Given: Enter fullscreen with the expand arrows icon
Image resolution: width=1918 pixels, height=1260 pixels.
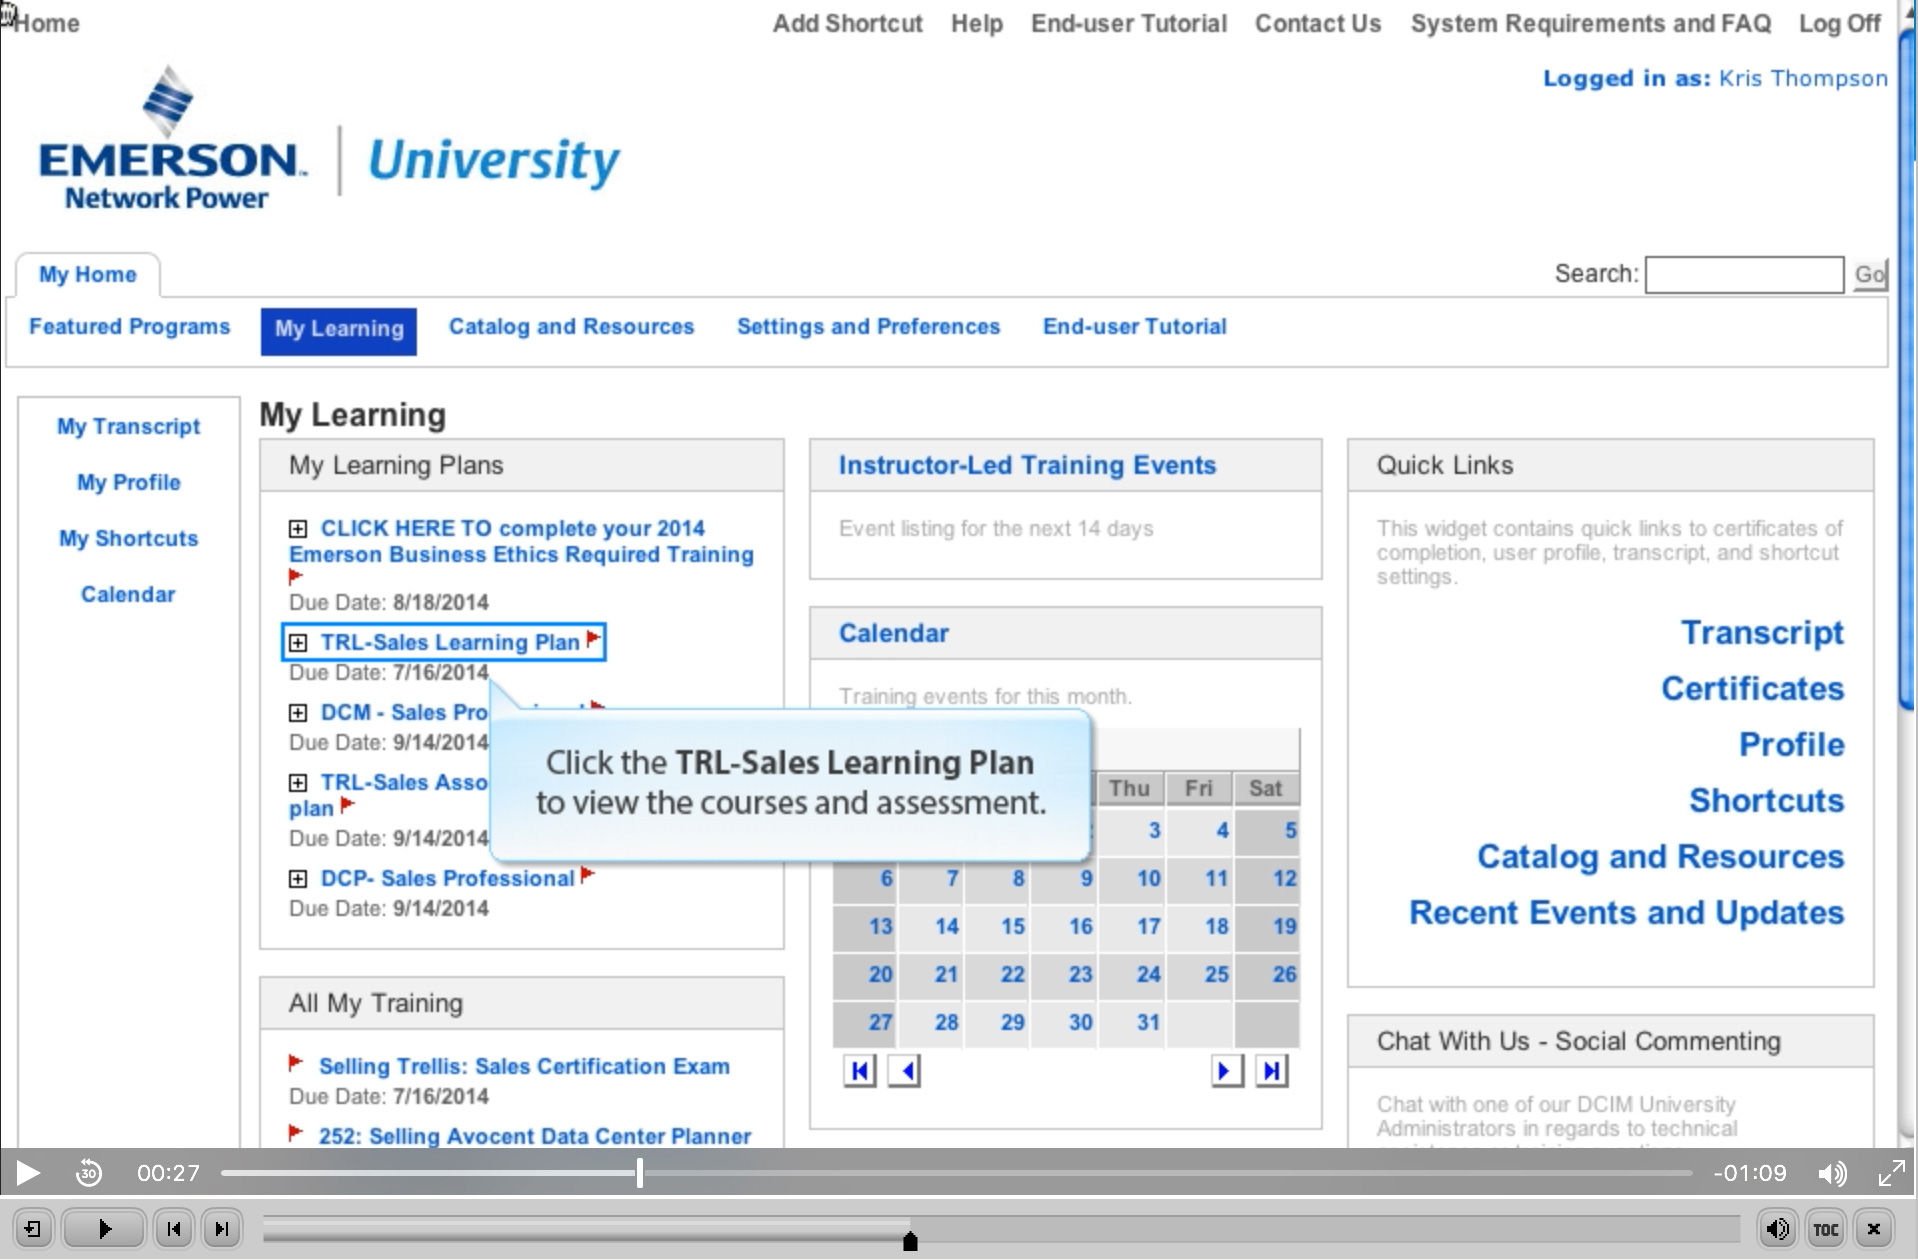Looking at the screenshot, I should (x=1890, y=1173).
